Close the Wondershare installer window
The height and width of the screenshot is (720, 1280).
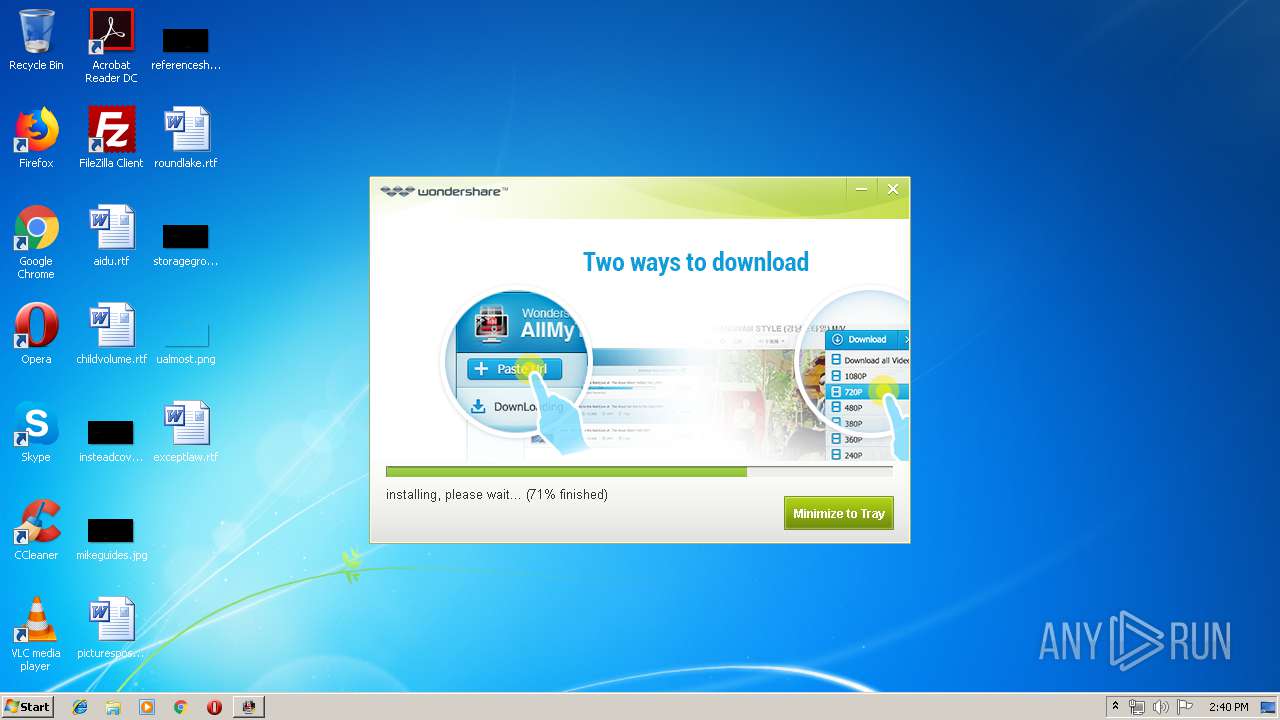tap(893, 189)
